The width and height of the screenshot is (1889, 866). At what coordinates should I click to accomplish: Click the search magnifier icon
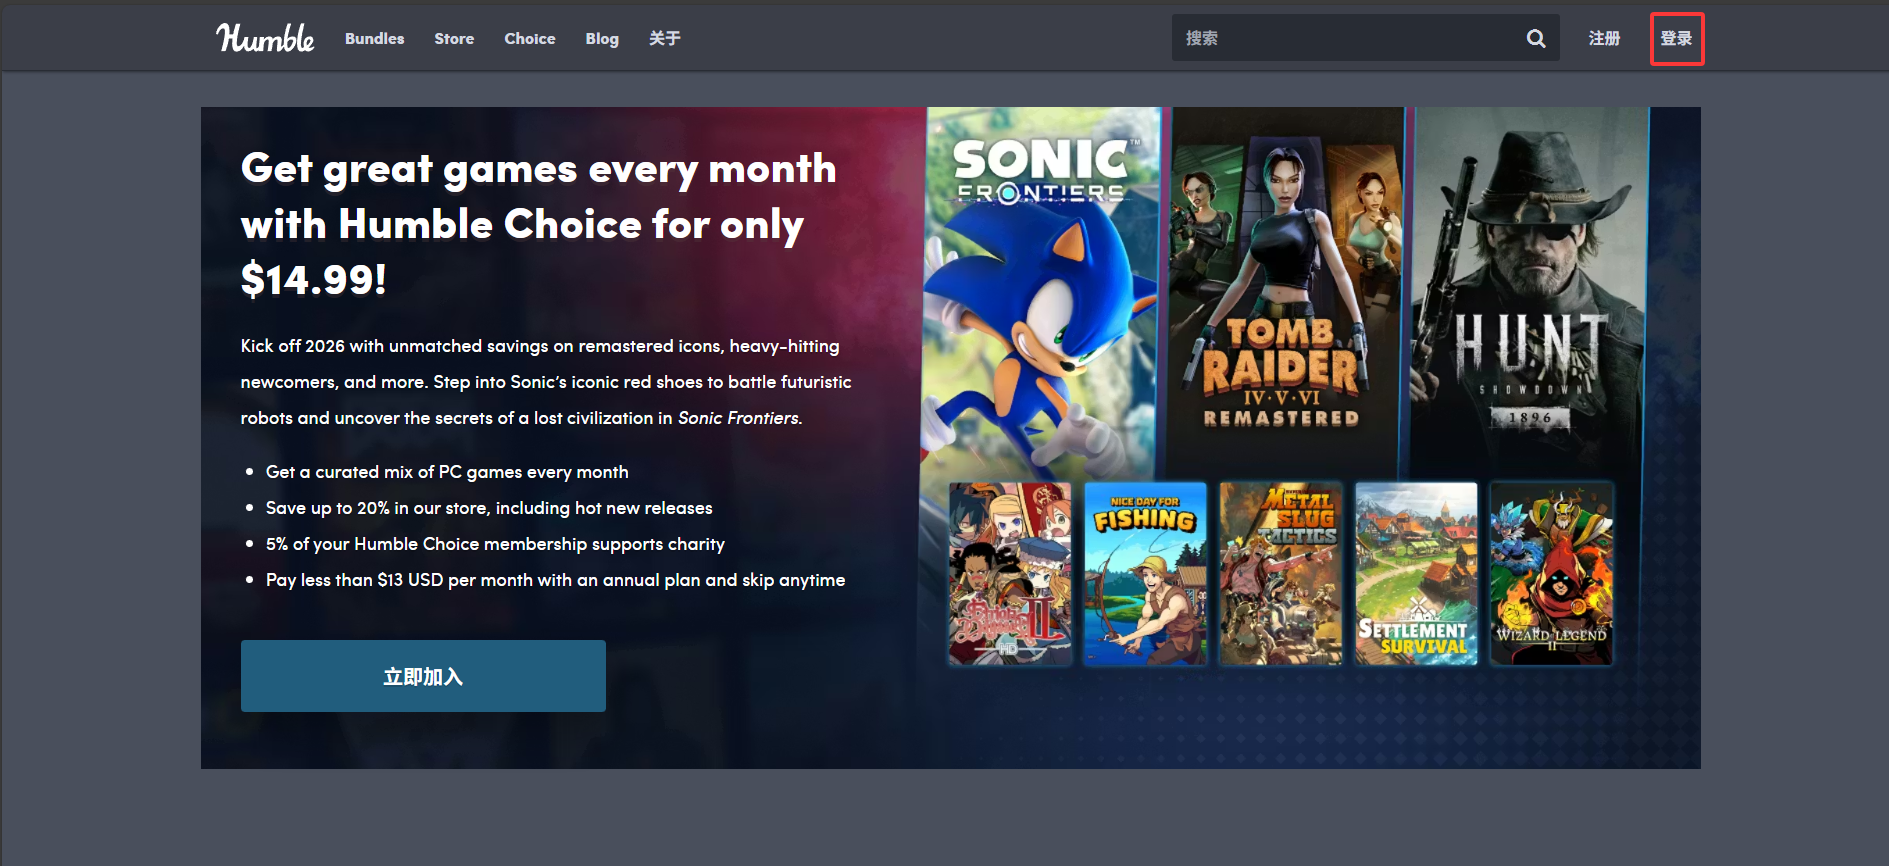click(x=1536, y=38)
